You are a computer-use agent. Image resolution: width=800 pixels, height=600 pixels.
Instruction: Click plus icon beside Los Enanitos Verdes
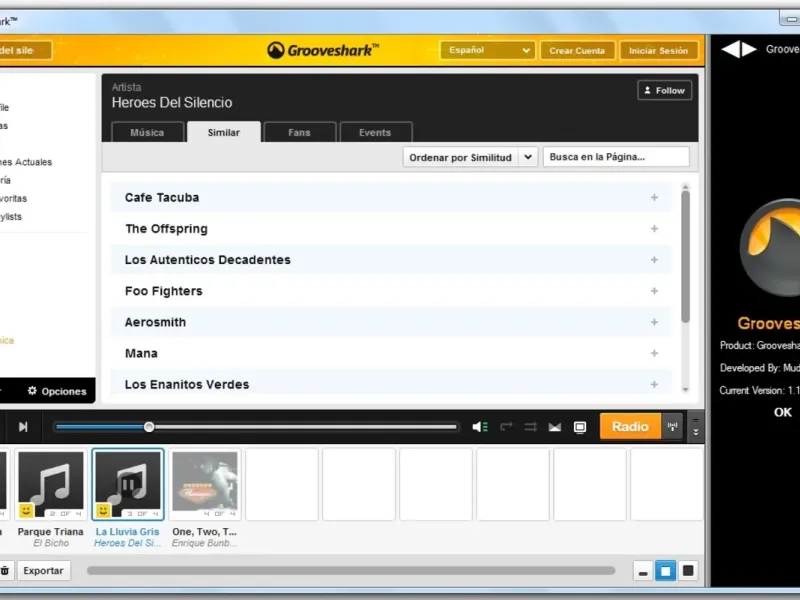654,384
